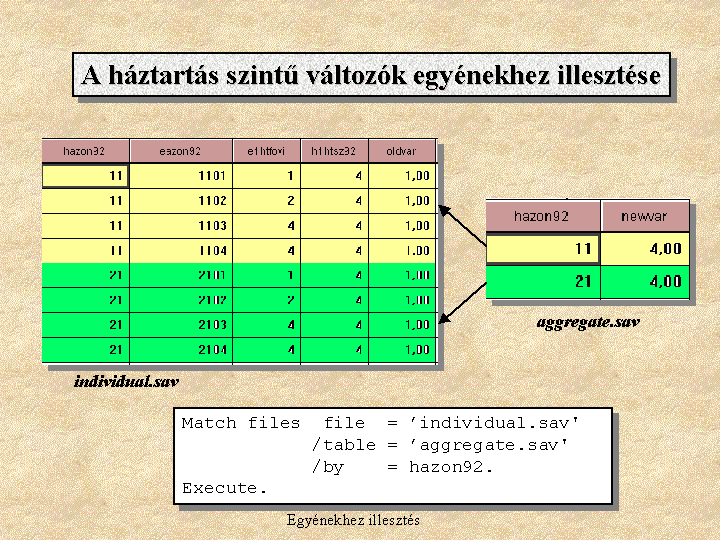Select the hazon92 header in aggregate table
Image resolution: width=720 pixels, height=540 pixels.
(x=542, y=215)
